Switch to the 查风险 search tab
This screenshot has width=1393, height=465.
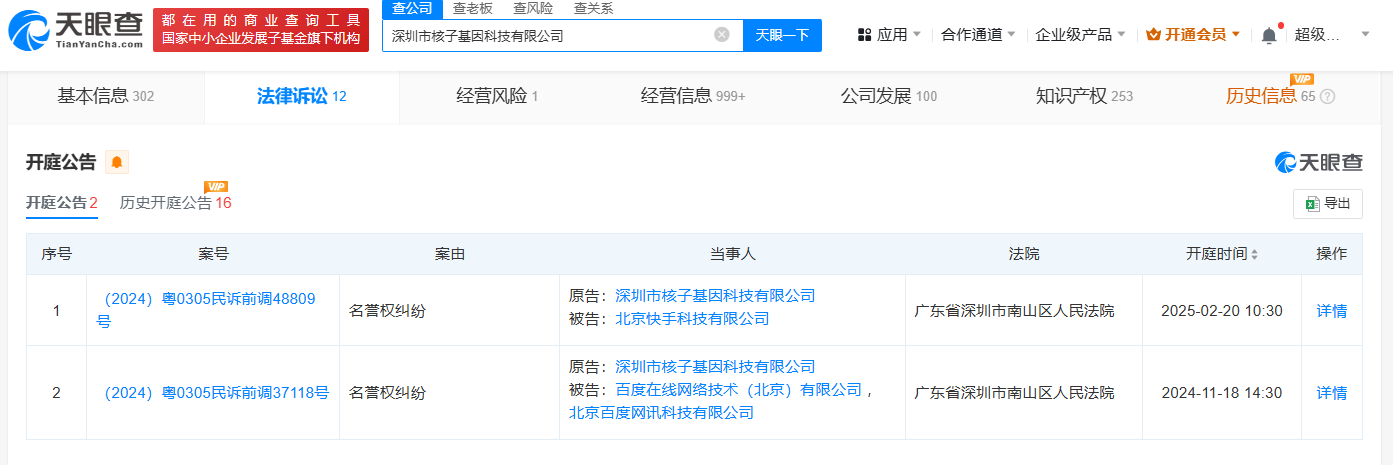(x=533, y=8)
